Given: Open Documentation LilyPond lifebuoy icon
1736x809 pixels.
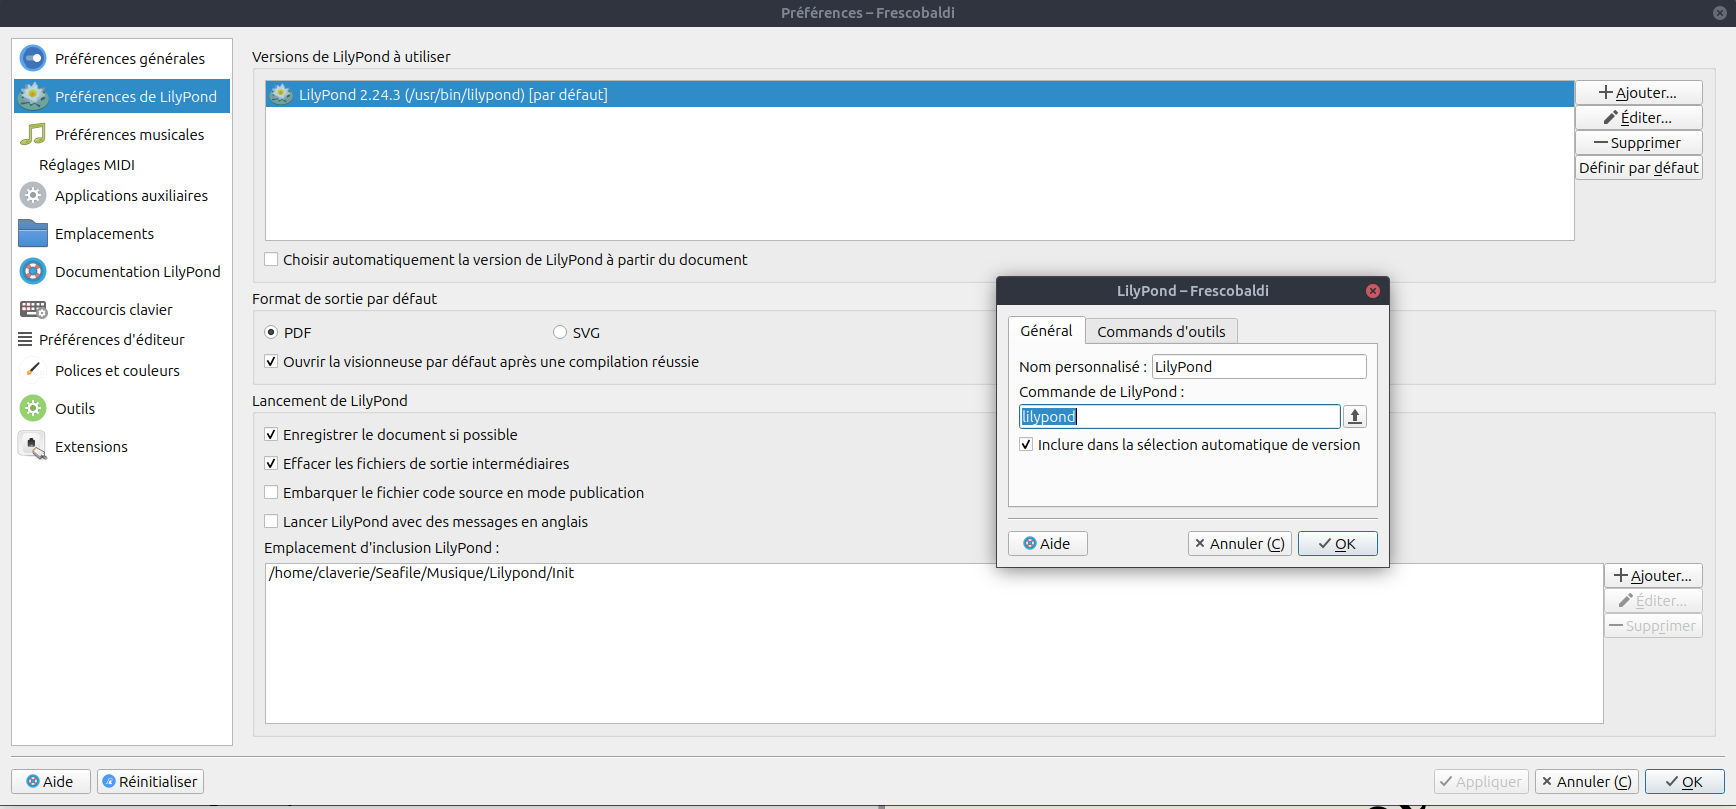Looking at the screenshot, I should click(33, 271).
